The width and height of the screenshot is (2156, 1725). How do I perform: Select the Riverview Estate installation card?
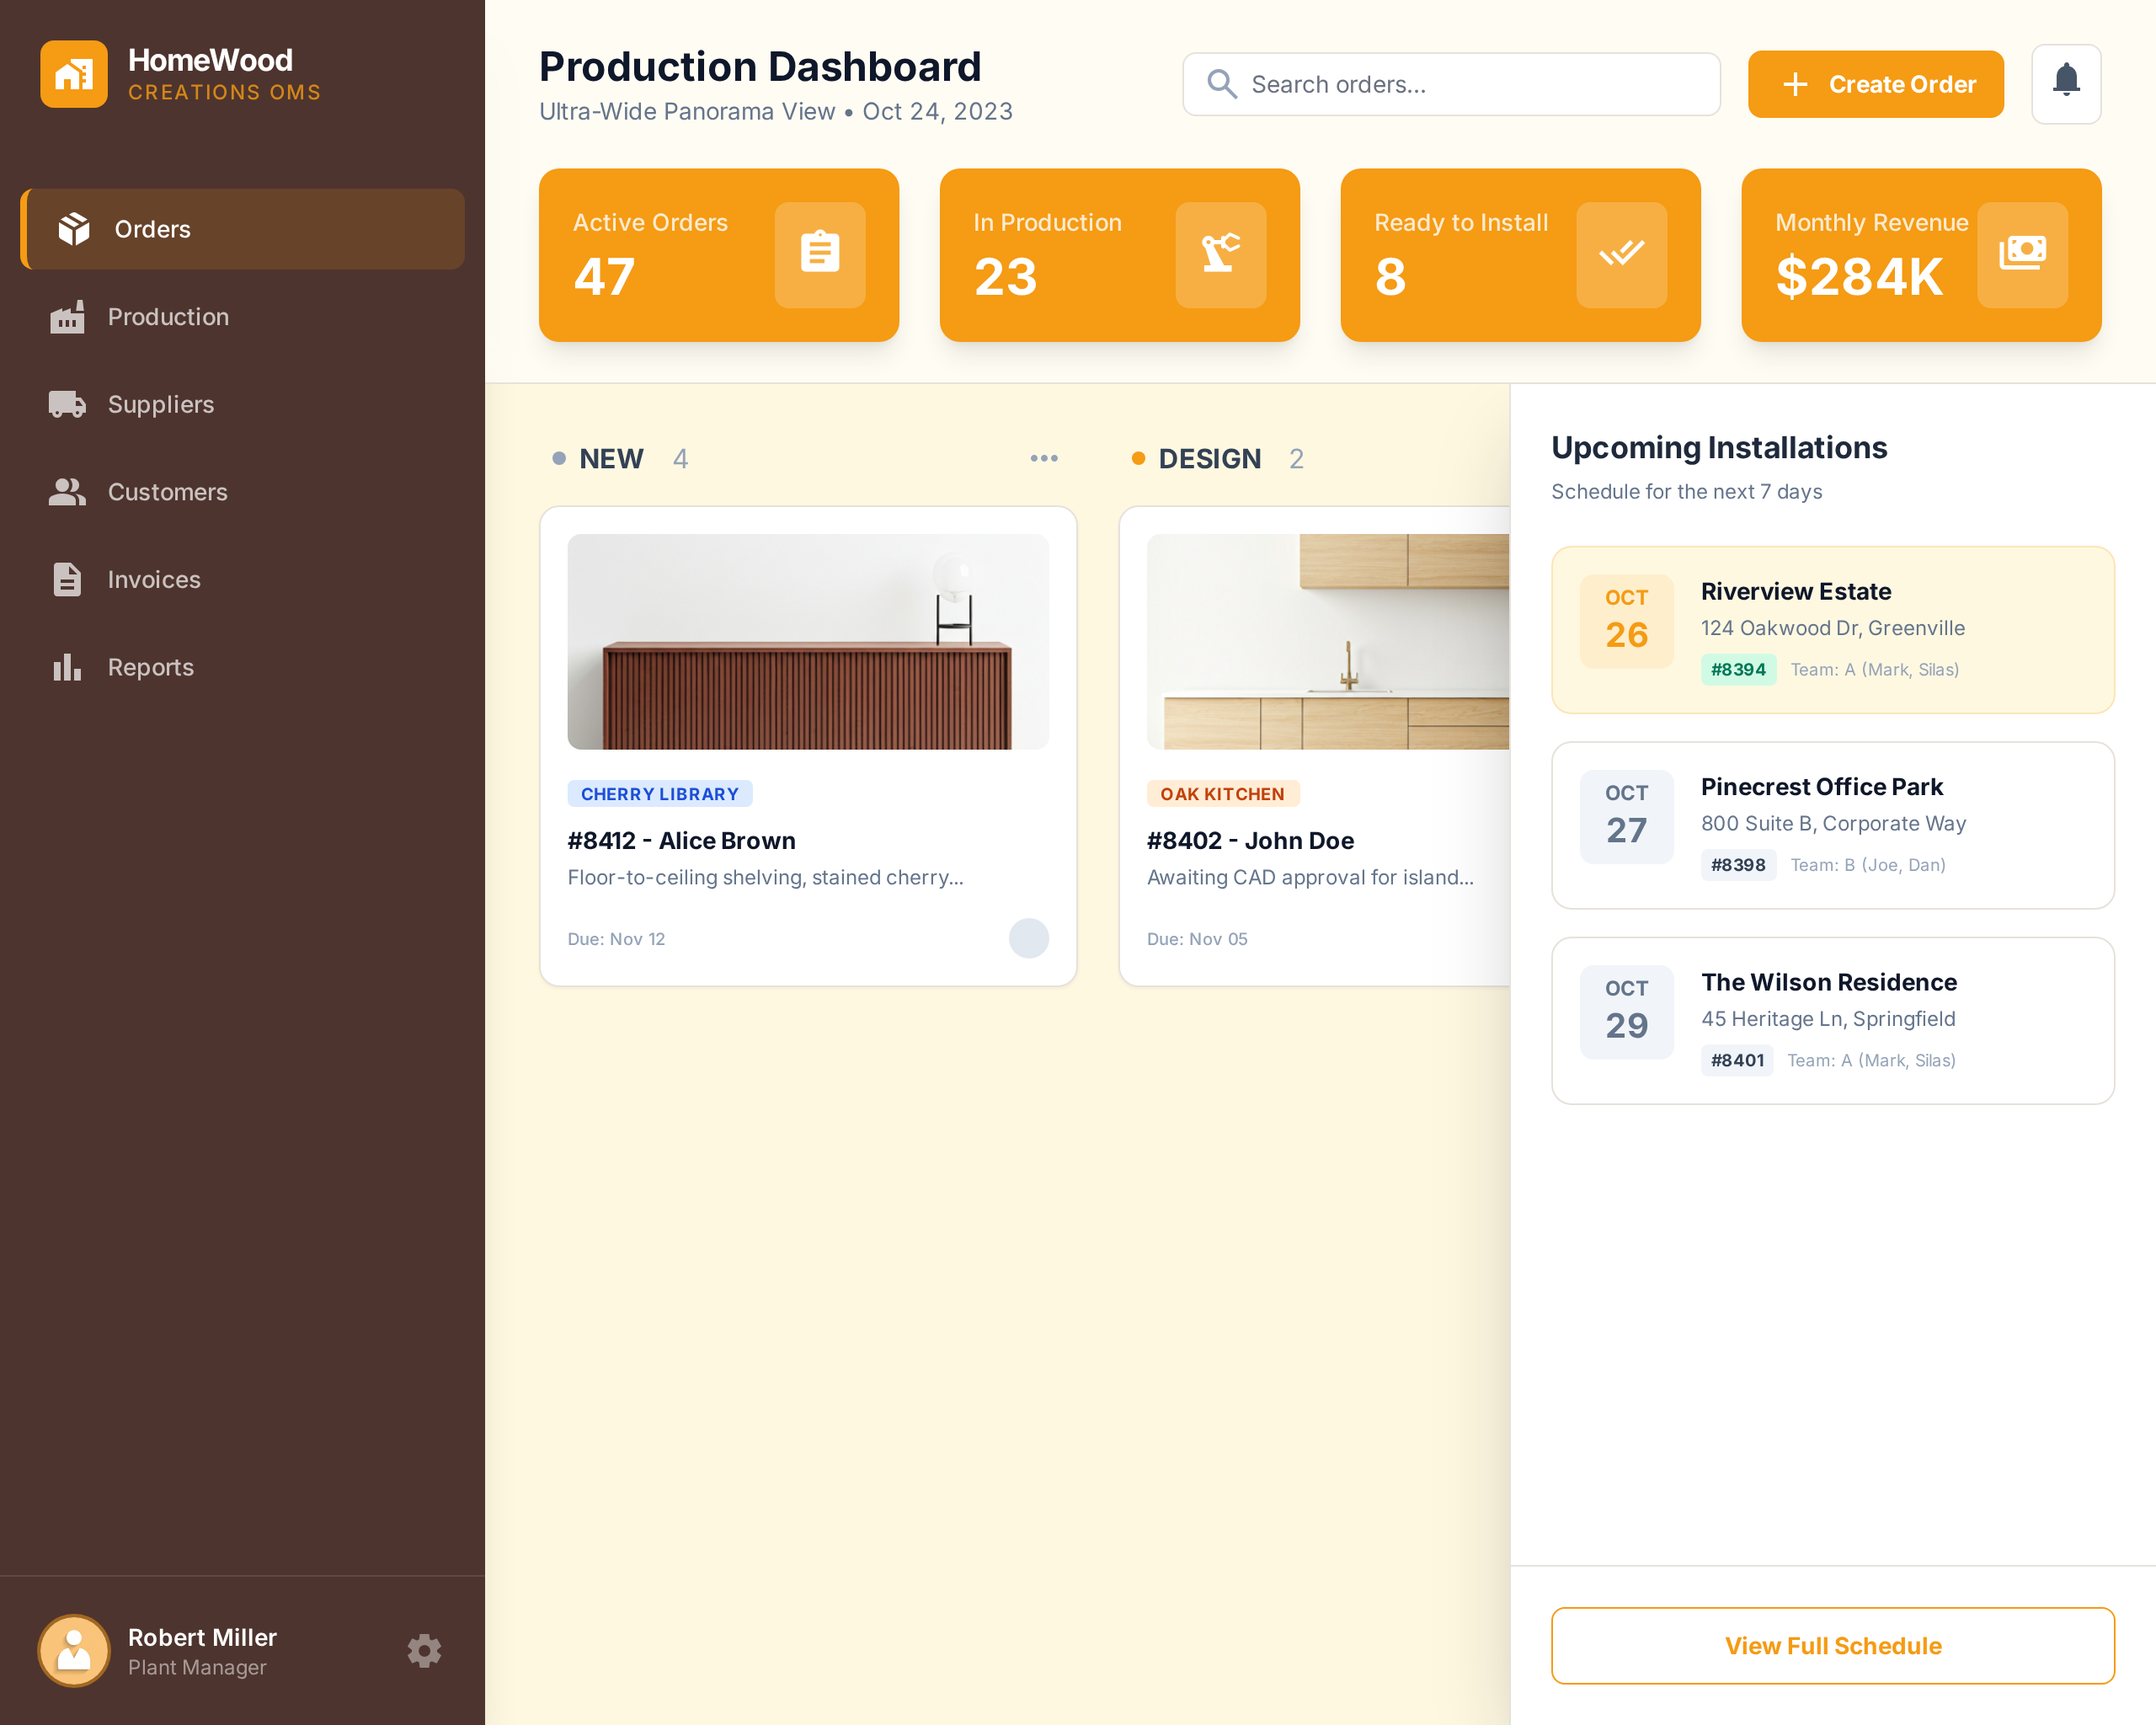[x=1832, y=629]
